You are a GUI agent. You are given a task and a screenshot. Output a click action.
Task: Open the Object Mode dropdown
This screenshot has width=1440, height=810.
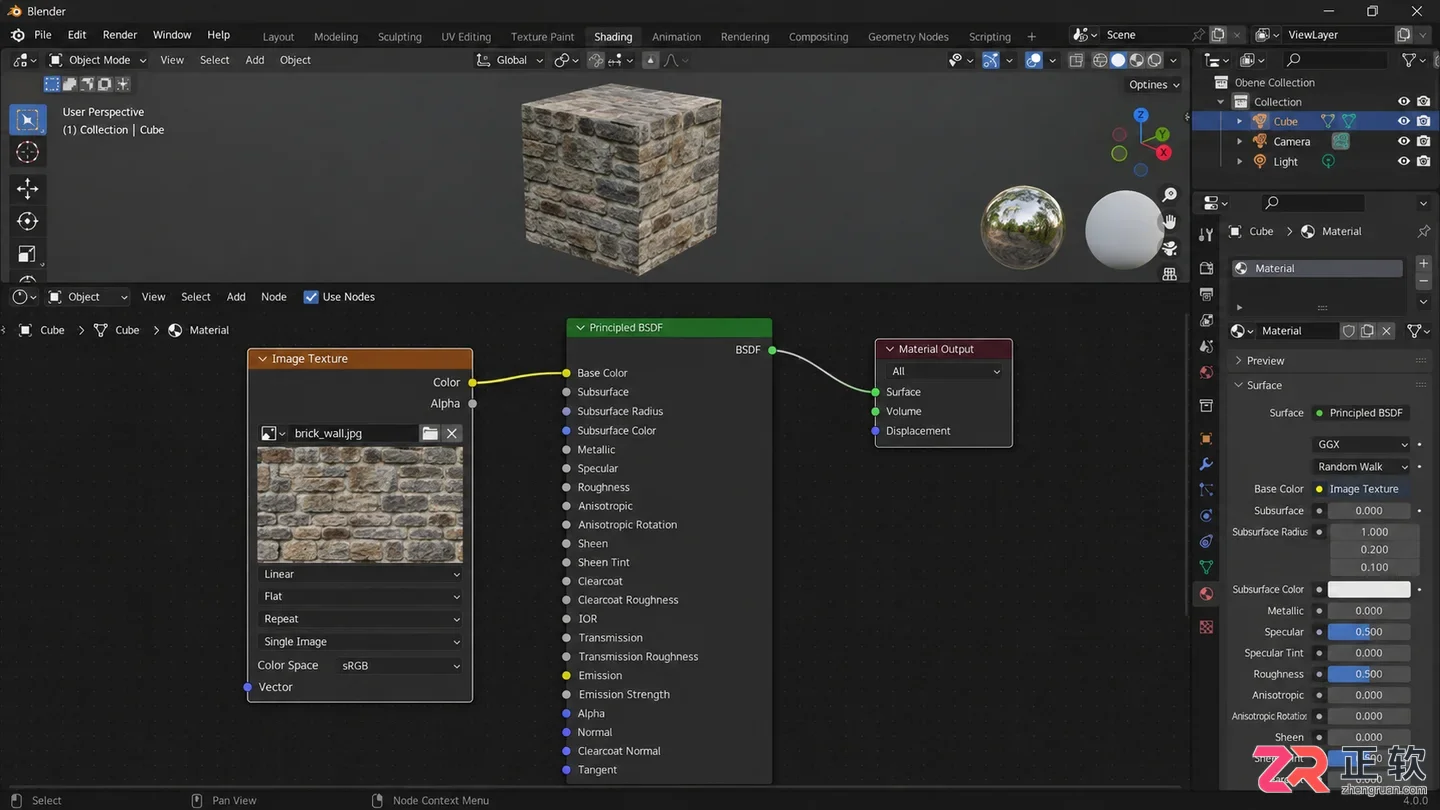[x=97, y=60]
